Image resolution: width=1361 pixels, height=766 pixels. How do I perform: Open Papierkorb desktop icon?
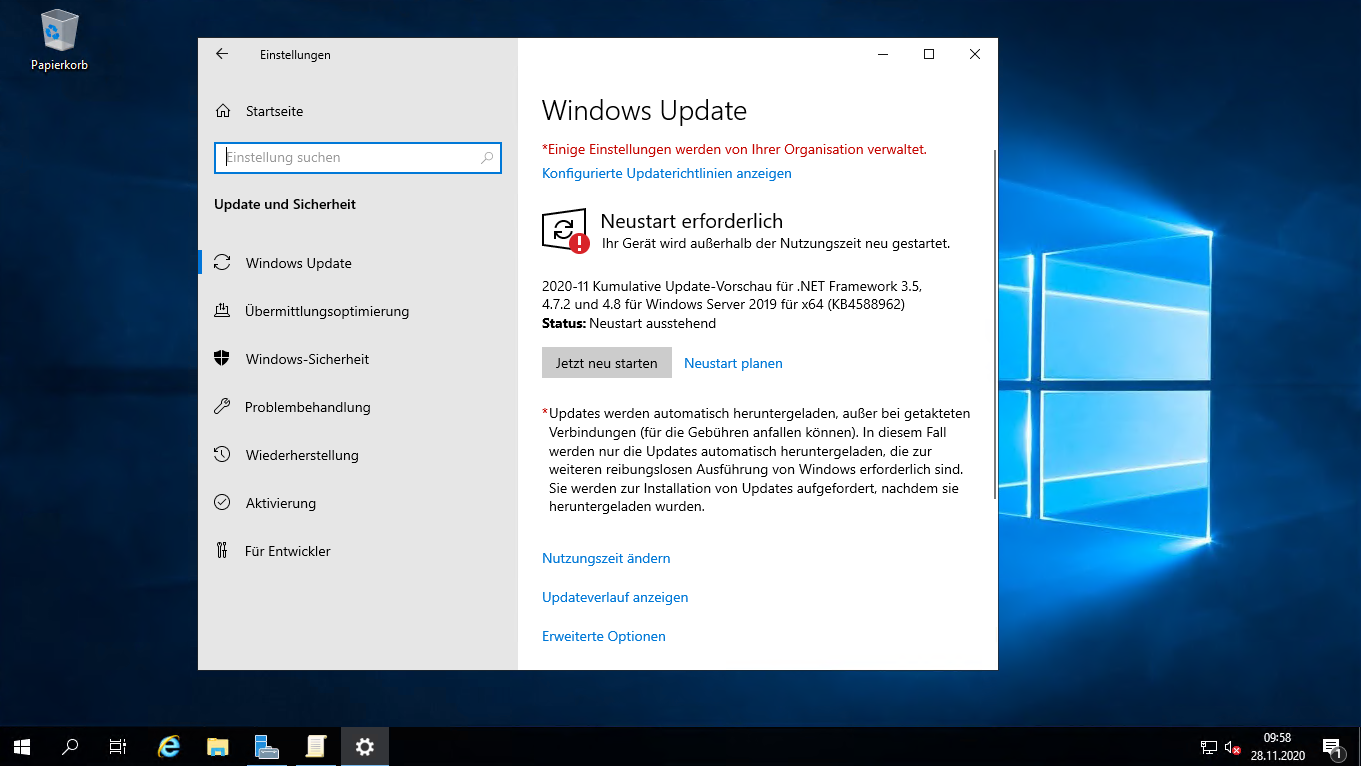coord(59,41)
